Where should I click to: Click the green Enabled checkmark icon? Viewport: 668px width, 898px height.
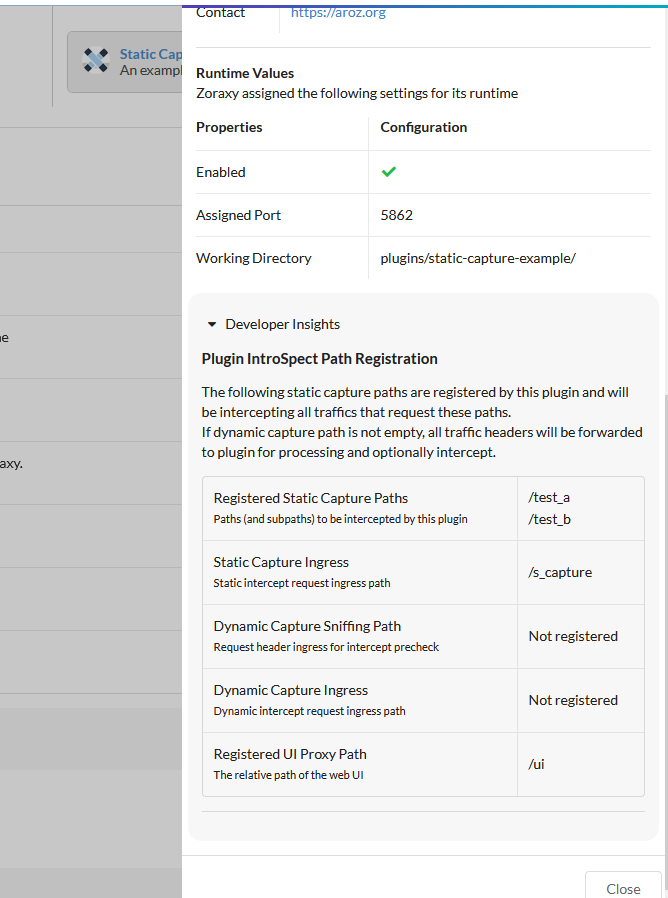[389, 172]
